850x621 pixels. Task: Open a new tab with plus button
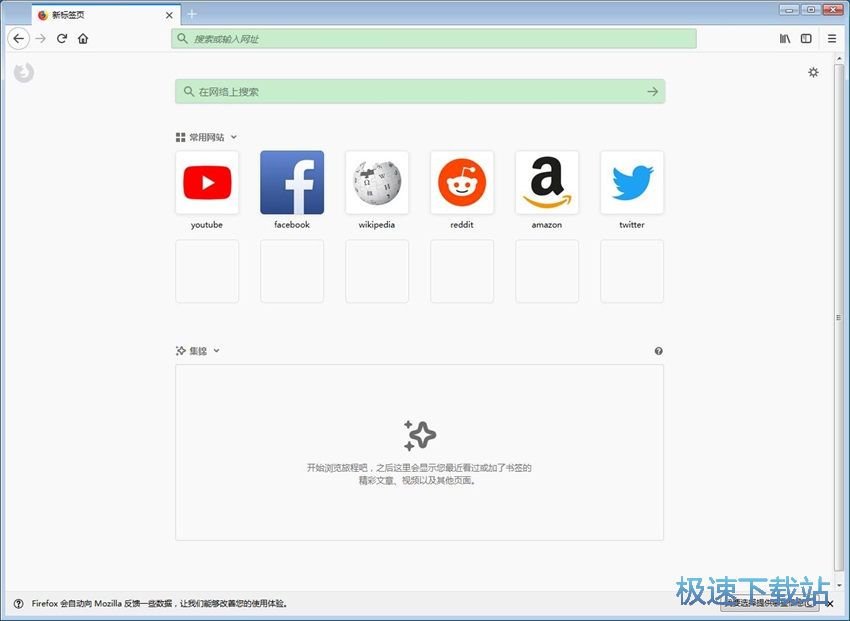click(x=192, y=14)
